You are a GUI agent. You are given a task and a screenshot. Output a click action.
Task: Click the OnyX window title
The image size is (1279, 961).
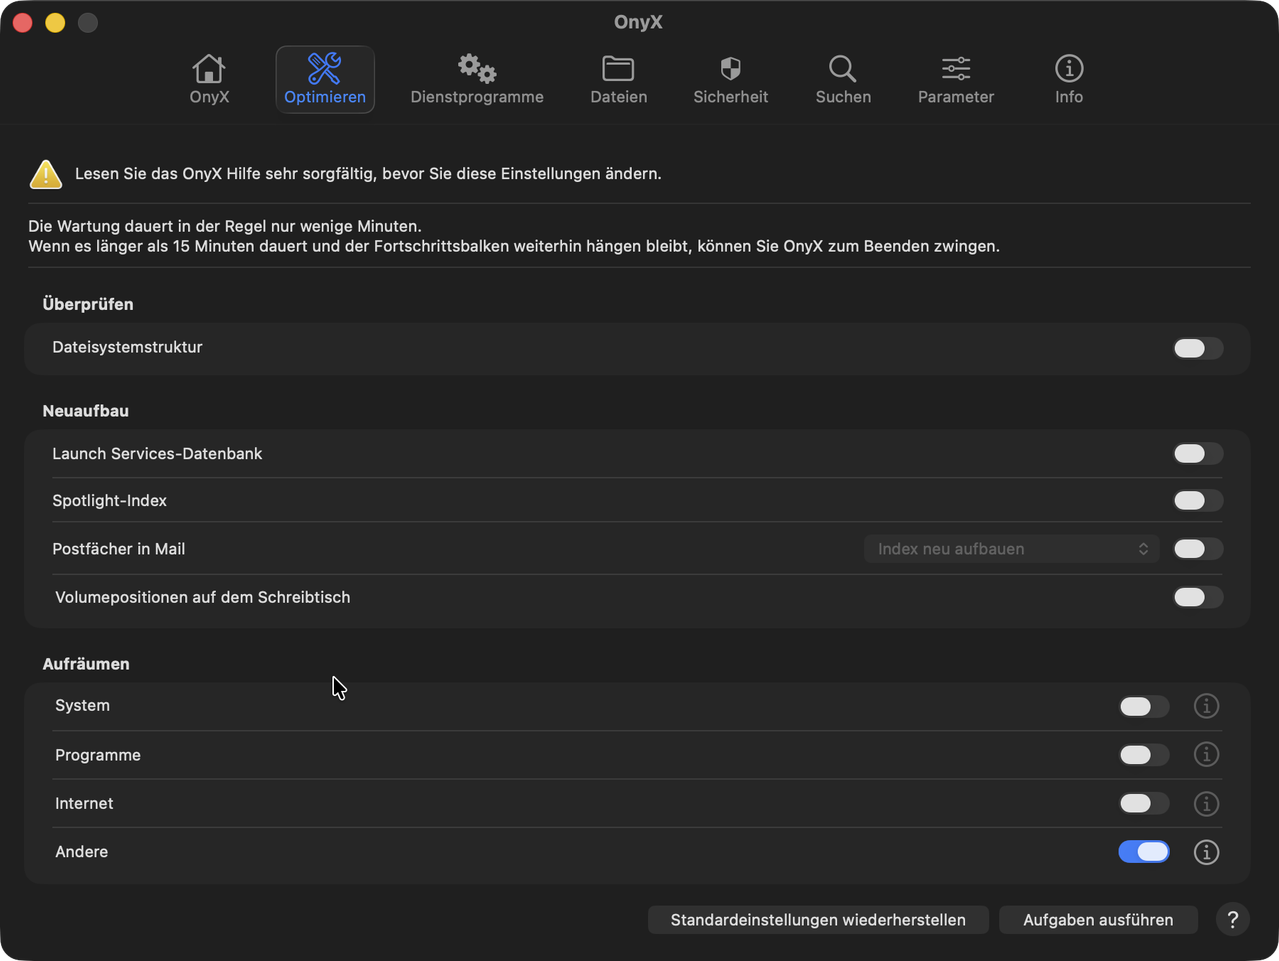(638, 22)
